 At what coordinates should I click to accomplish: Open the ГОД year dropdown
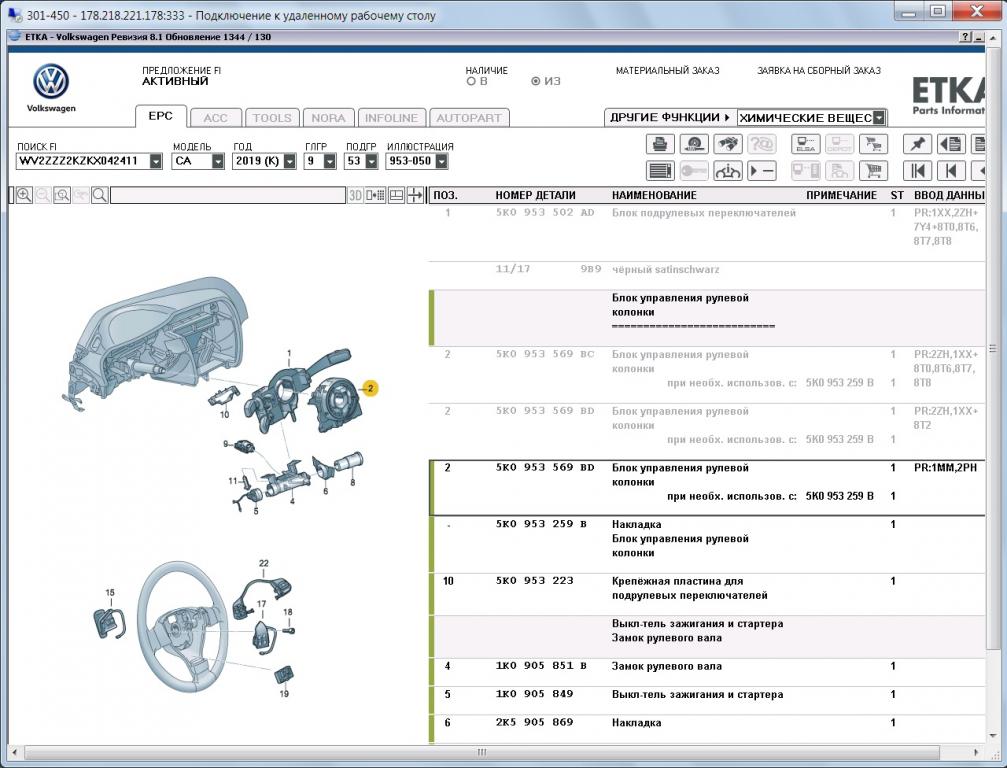(290, 161)
